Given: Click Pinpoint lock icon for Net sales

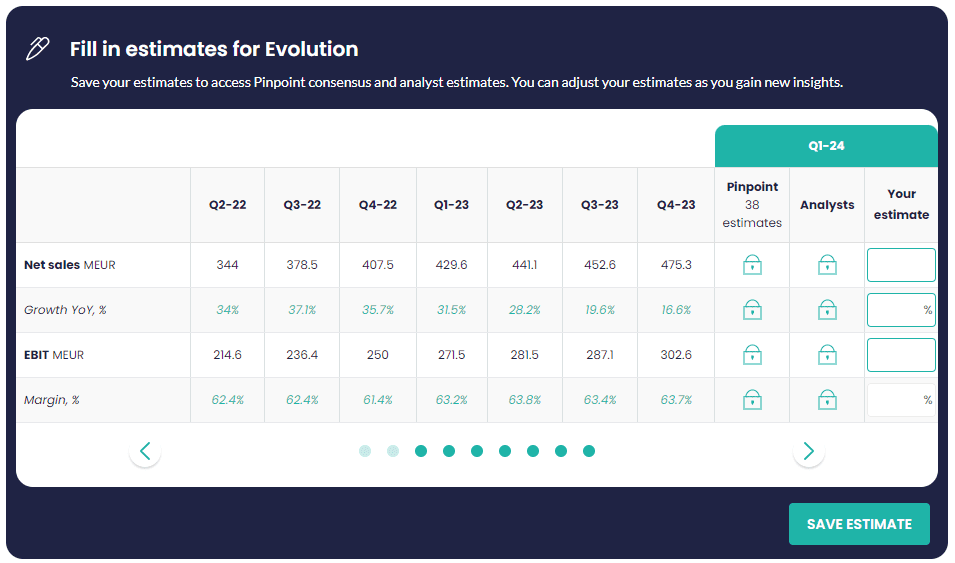Looking at the screenshot, I should [x=752, y=265].
